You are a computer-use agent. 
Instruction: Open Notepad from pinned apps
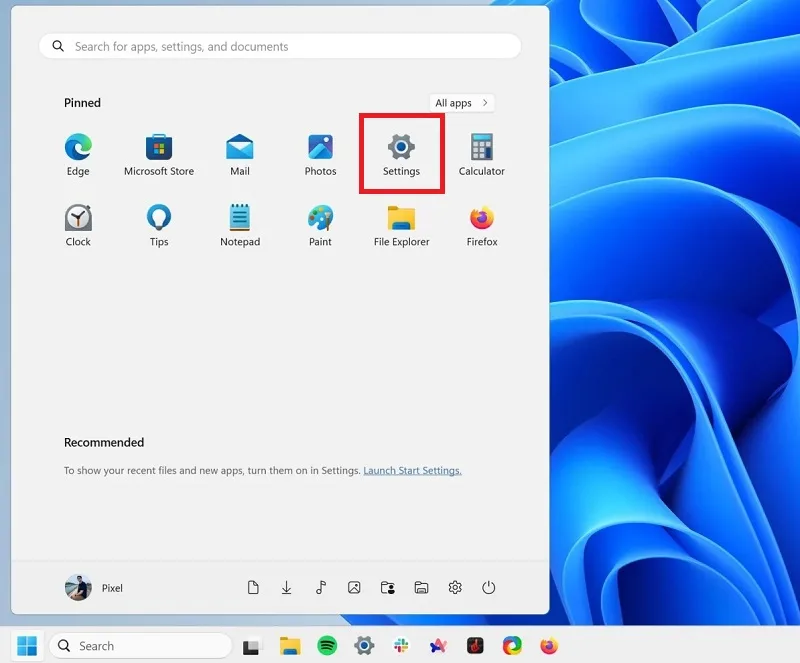240,226
